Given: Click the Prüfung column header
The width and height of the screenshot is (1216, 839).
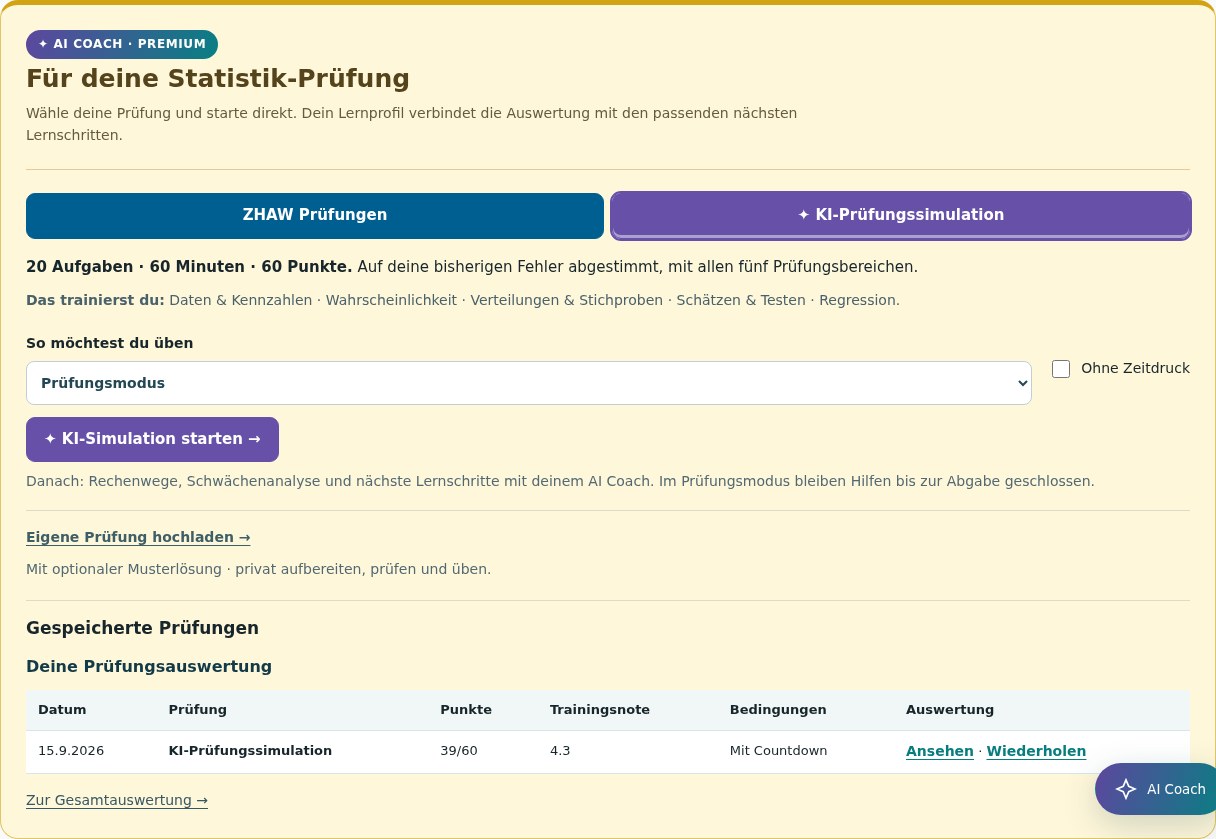Looking at the screenshot, I should point(198,710).
